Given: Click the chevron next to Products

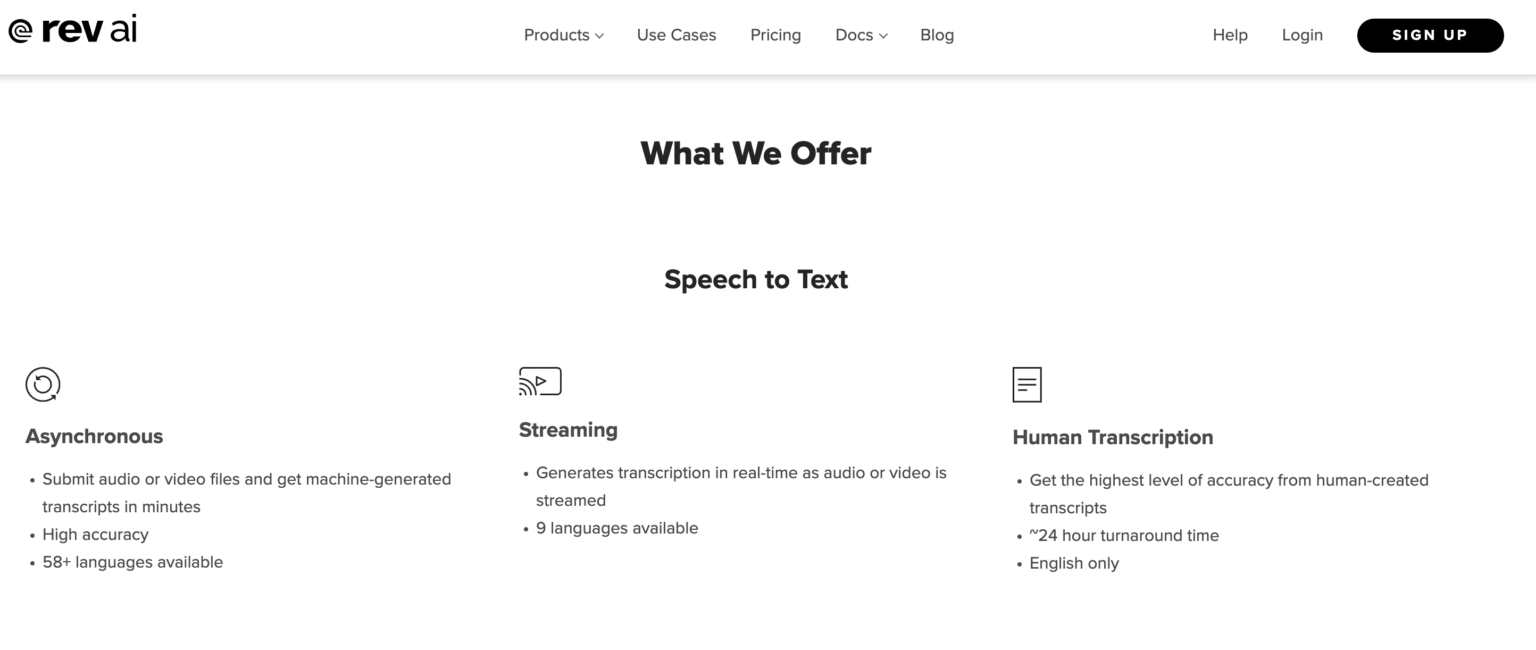Looking at the screenshot, I should click(x=599, y=36).
